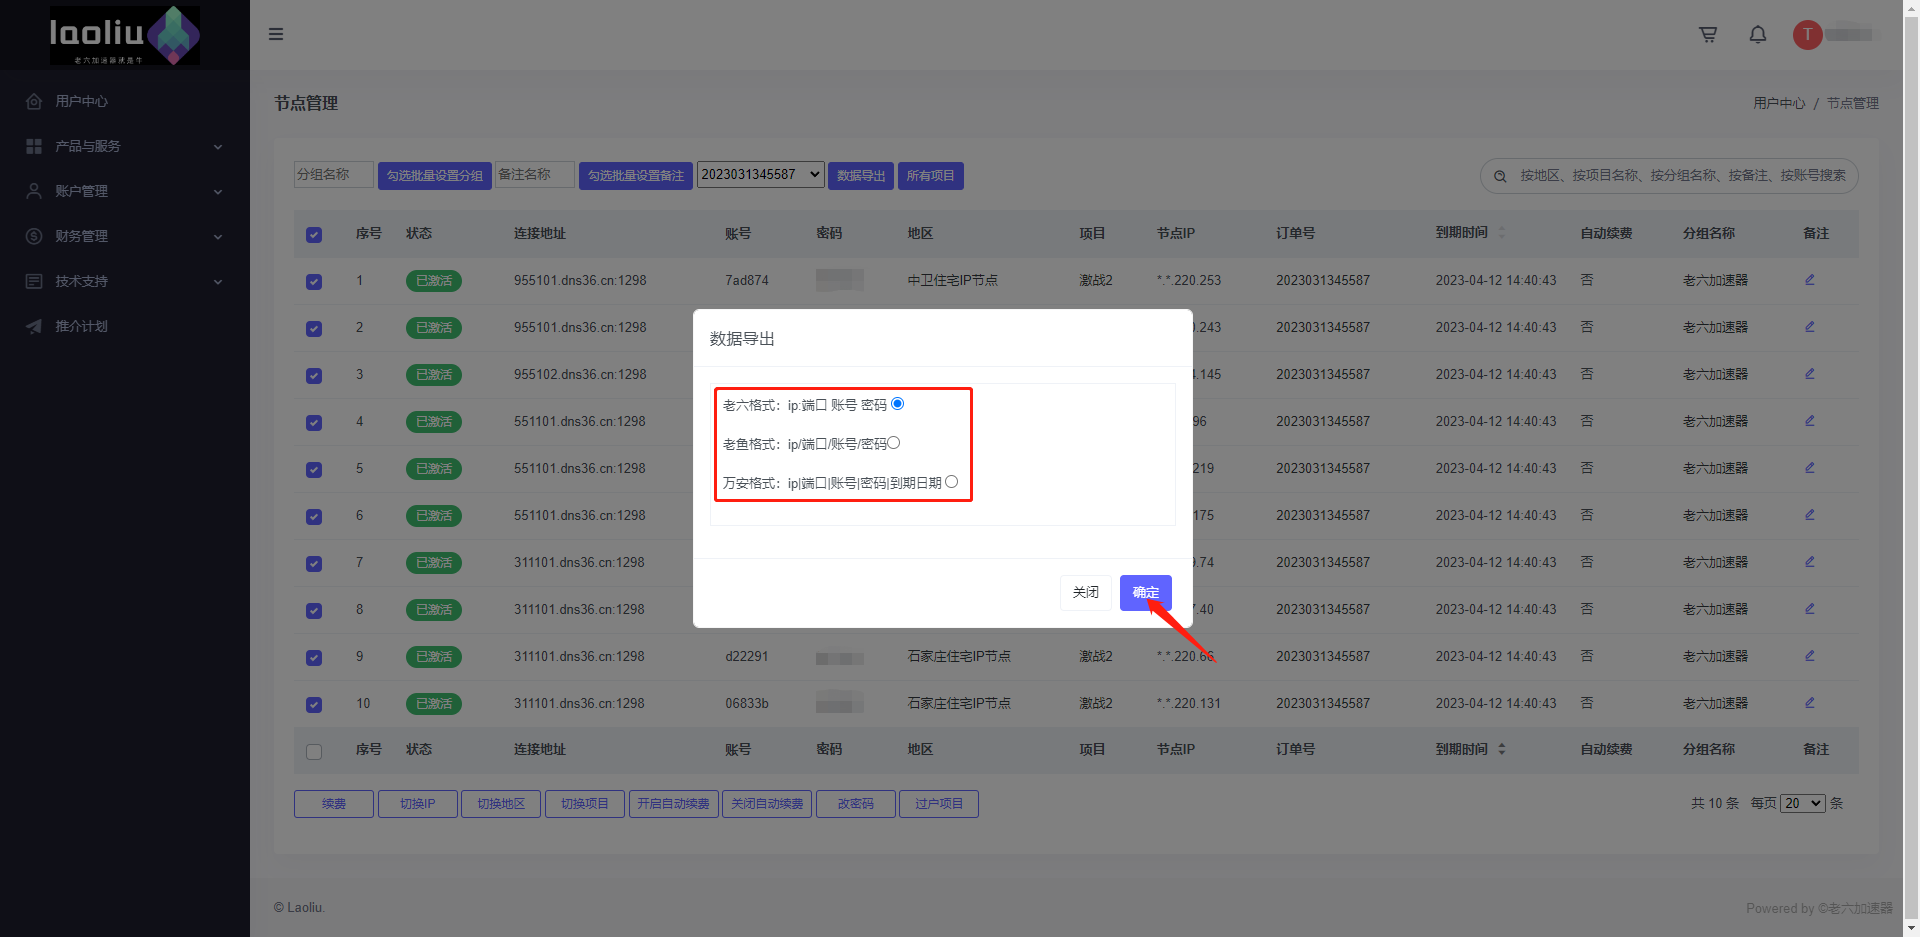This screenshot has width=1920, height=937.
Task: Uncheck the checkbox for row 9
Action: click(x=314, y=658)
